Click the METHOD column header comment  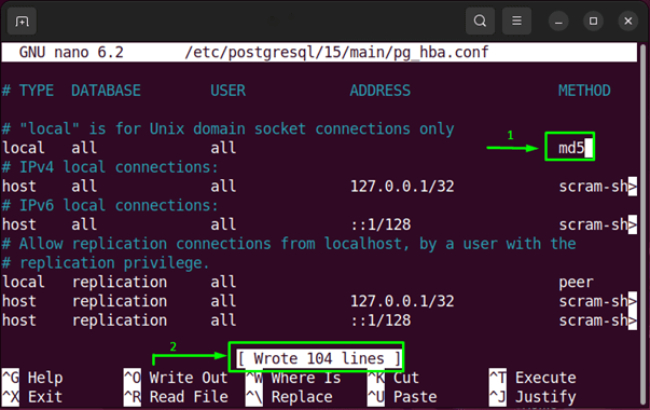(x=584, y=91)
